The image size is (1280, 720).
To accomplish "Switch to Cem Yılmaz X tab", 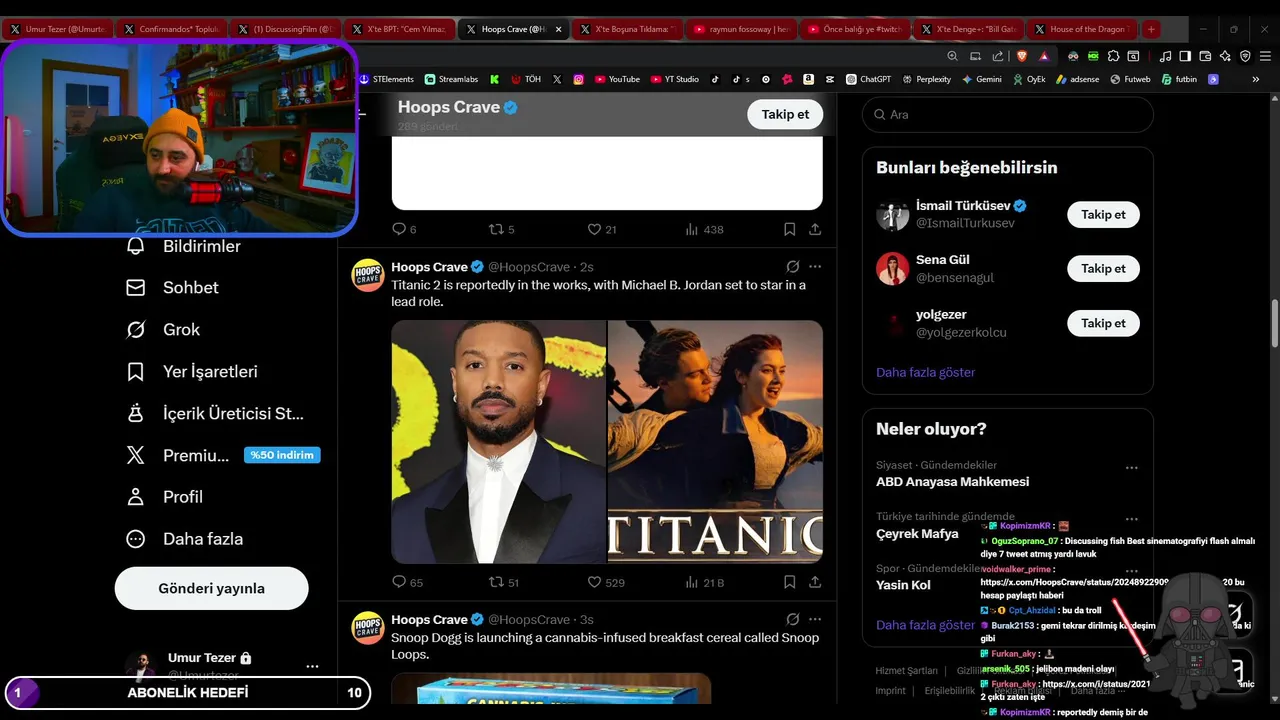I will [399, 29].
